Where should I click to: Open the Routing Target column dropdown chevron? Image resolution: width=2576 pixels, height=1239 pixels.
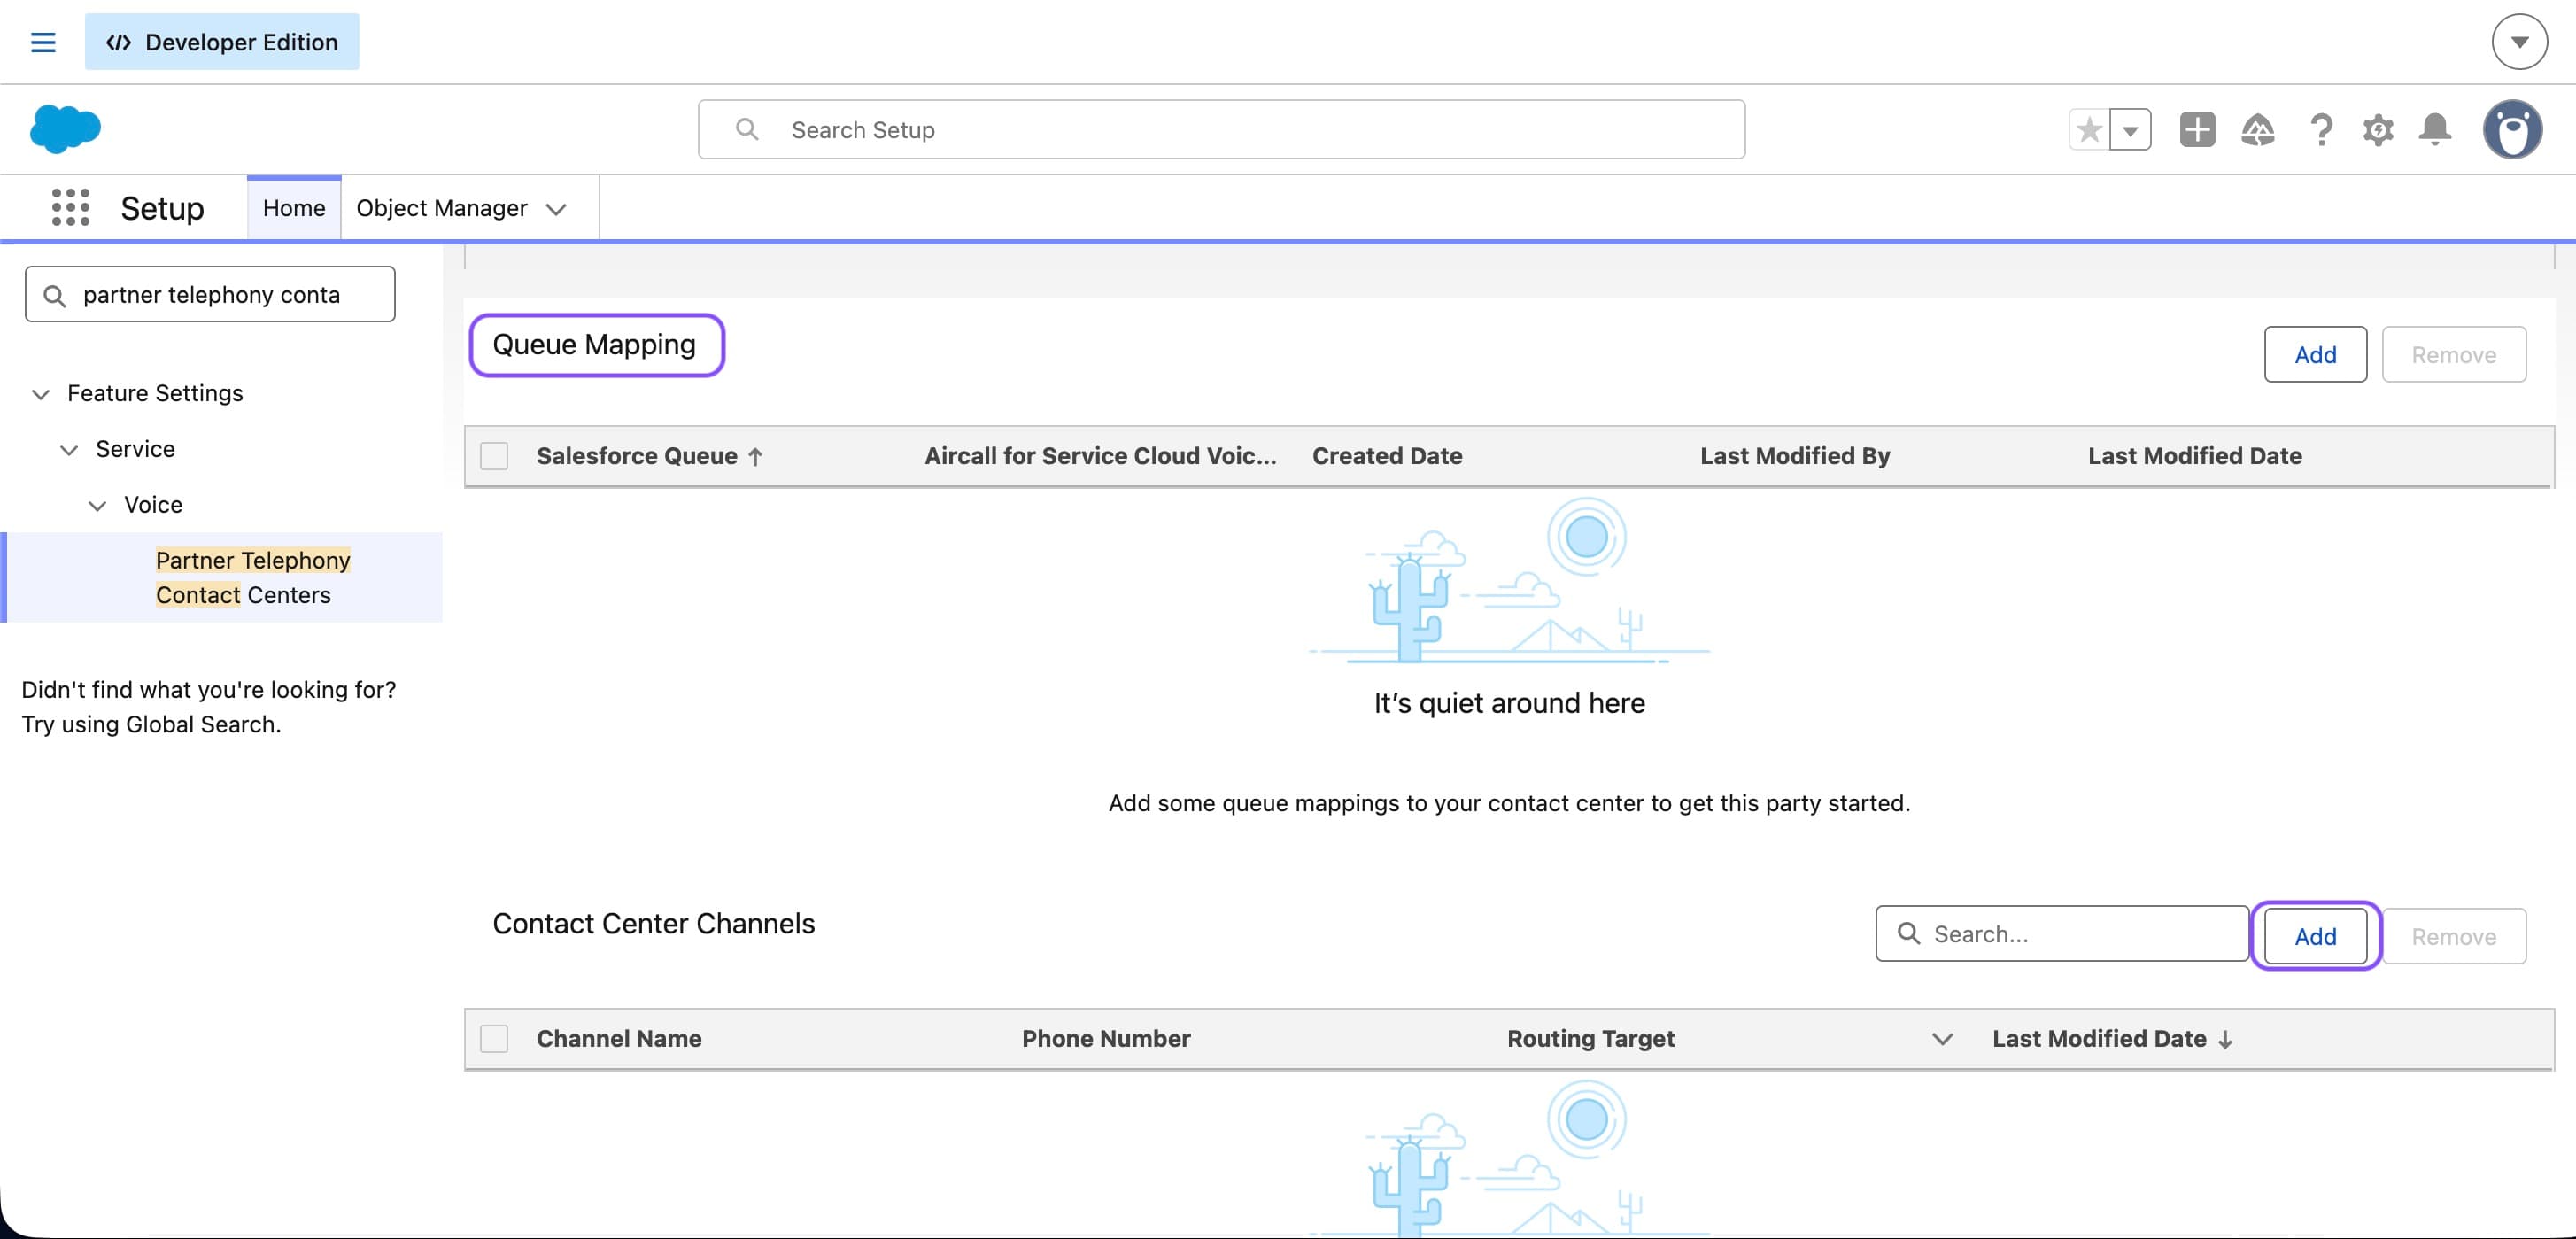tap(1942, 1039)
